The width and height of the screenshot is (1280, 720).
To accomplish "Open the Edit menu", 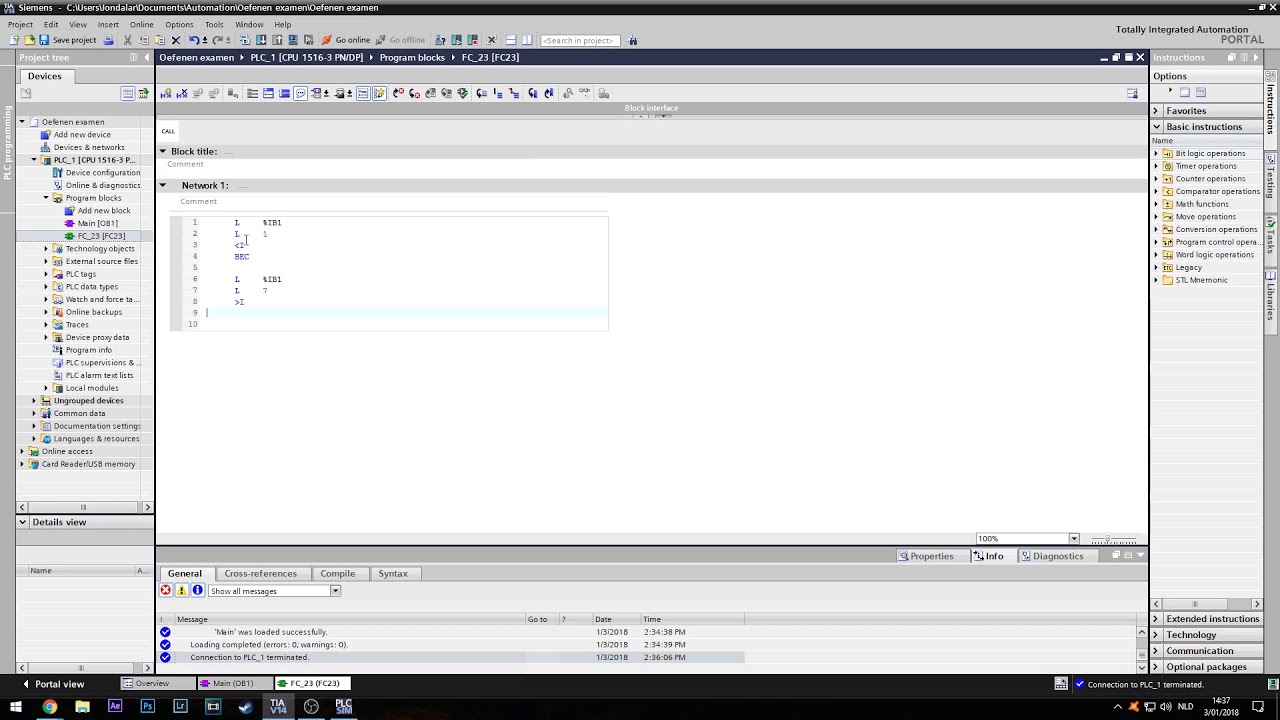I will [x=51, y=24].
